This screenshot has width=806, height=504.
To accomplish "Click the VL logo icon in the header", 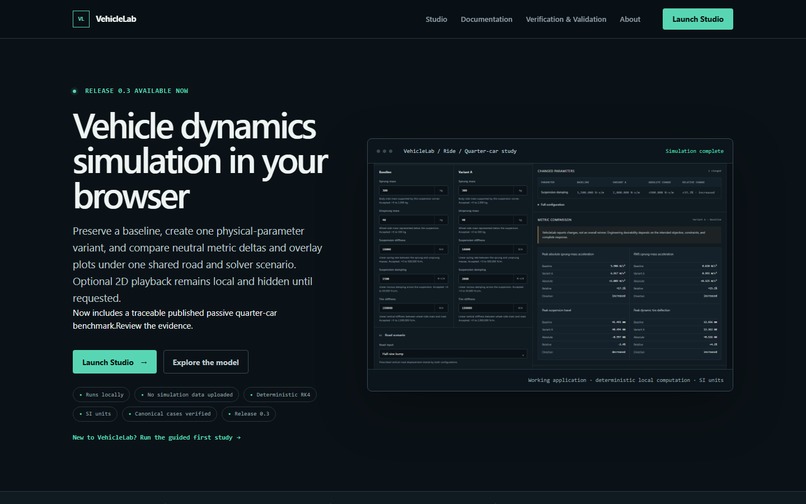I will tap(81, 19).
